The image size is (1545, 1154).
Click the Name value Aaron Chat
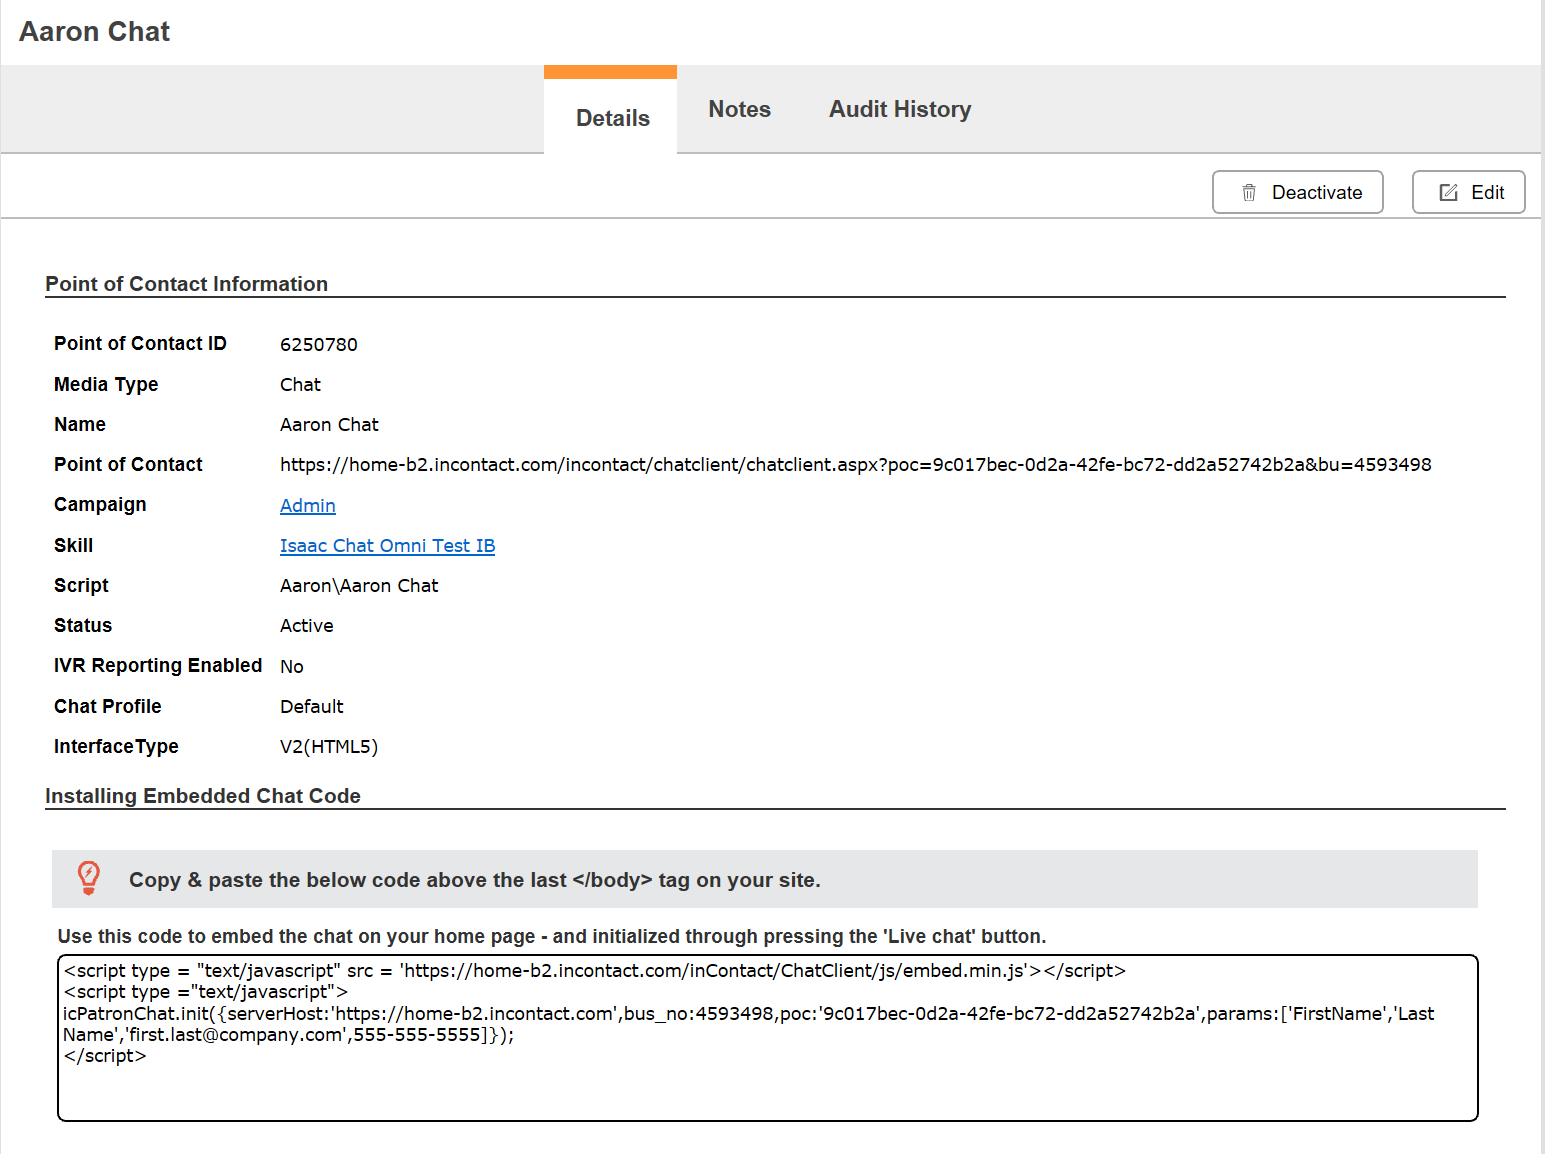[329, 424]
